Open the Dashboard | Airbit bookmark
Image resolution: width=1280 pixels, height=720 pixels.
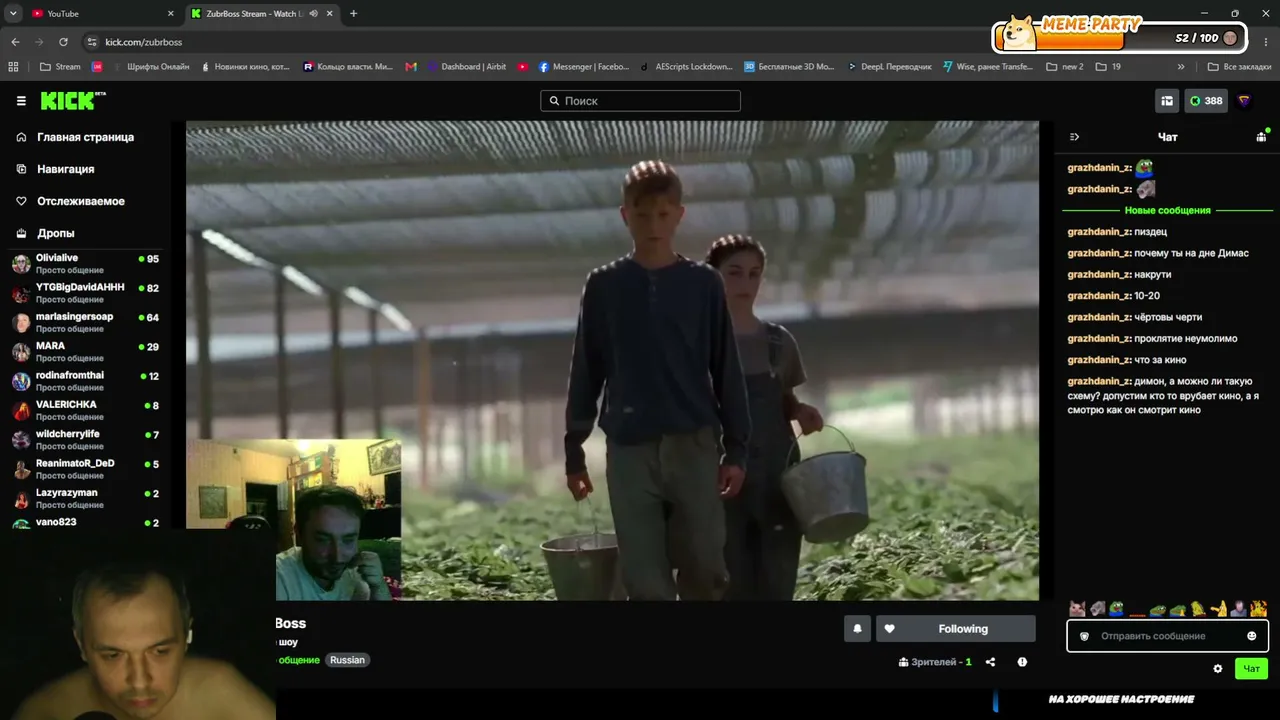pyautogui.click(x=465, y=67)
